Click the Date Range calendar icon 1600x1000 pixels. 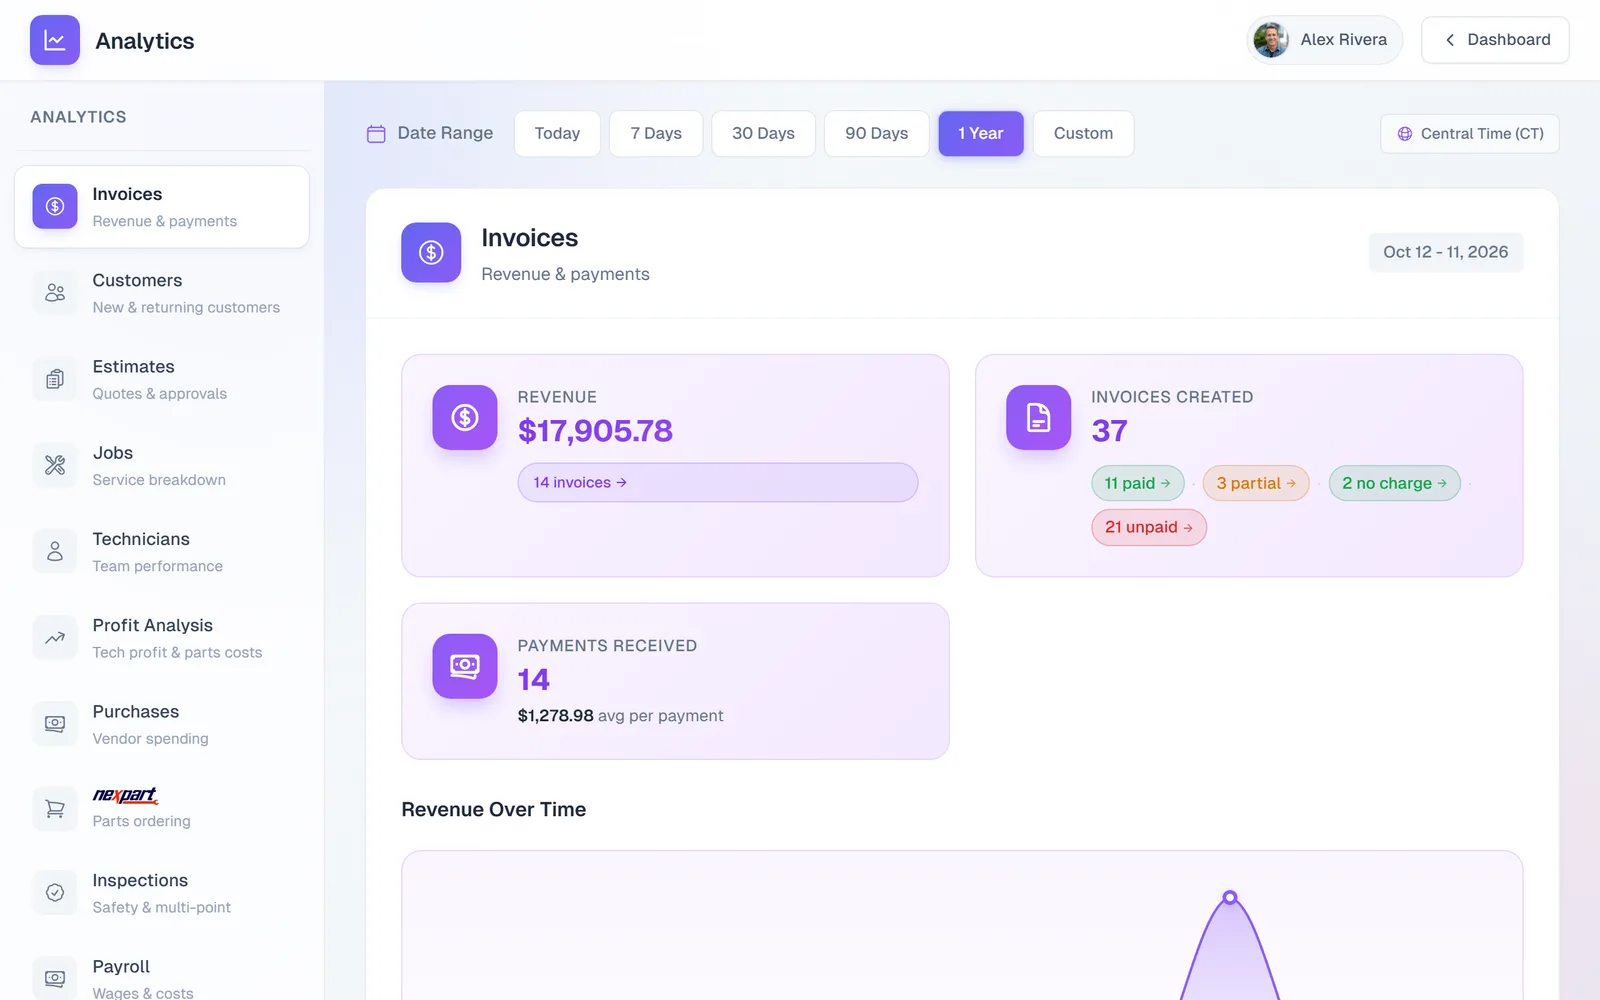pos(376,134)
